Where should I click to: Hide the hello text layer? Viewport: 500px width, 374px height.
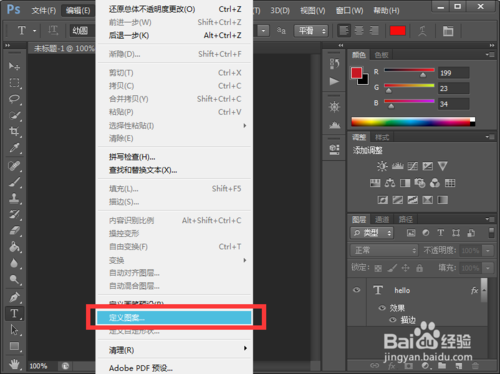356,290
